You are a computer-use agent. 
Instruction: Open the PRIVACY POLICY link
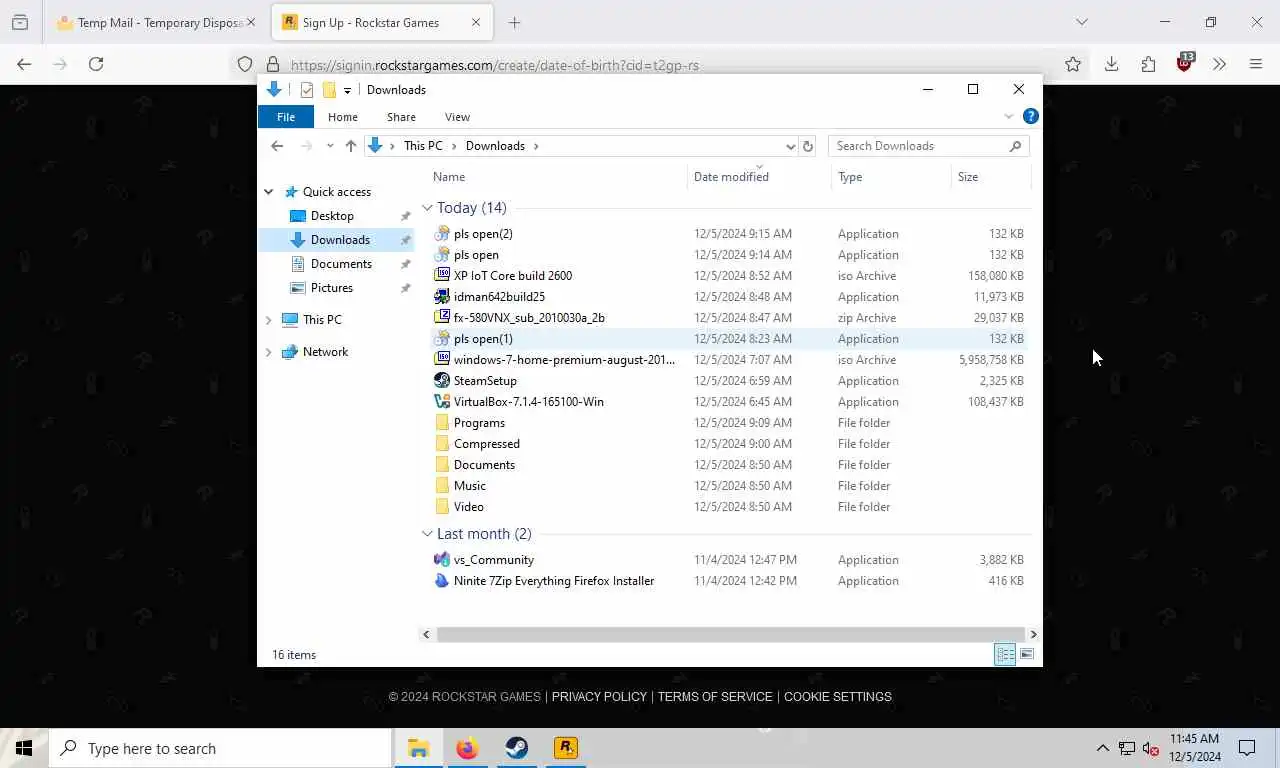coord(599,697)
